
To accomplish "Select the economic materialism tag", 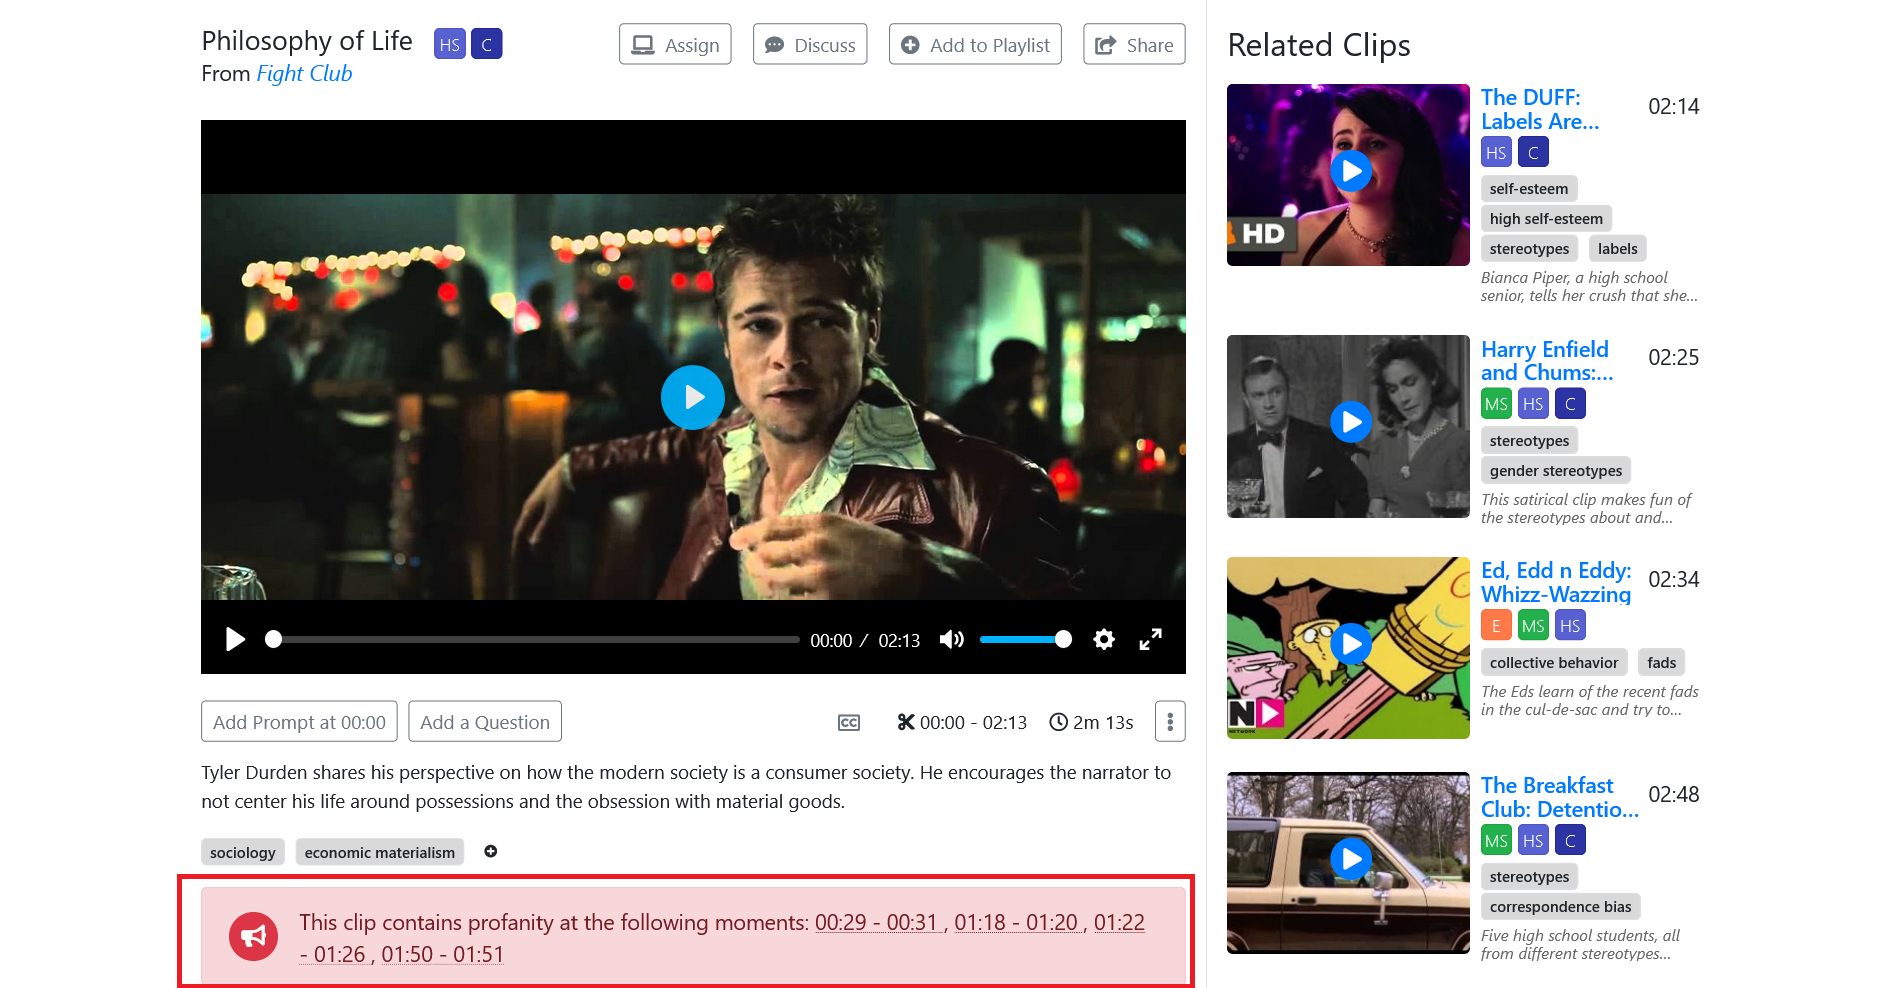I will [380, 852].
